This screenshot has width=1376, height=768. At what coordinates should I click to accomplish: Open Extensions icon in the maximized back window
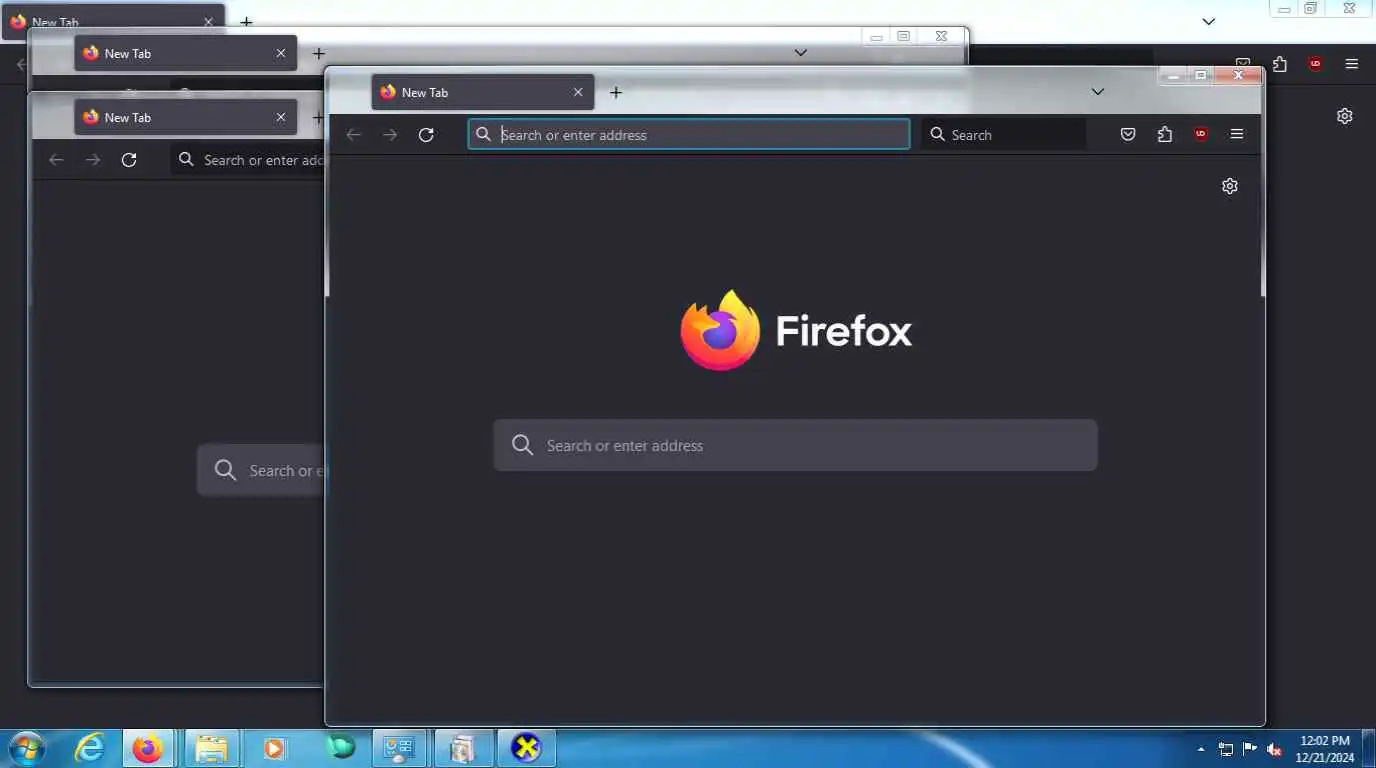tap(1280, 64)
